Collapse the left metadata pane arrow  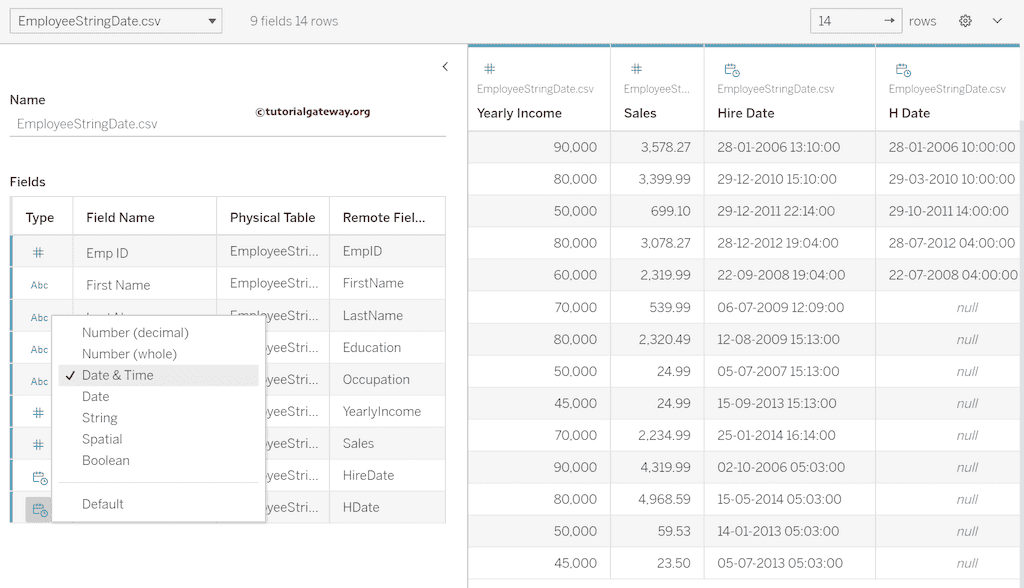[445, 67]
